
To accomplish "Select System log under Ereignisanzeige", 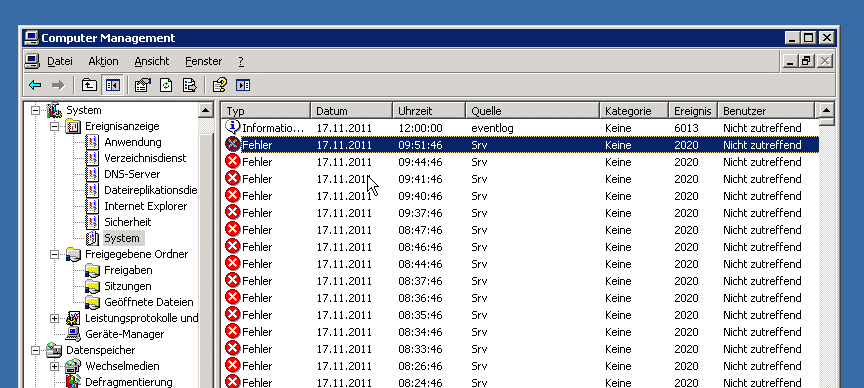I will [122, 238].
